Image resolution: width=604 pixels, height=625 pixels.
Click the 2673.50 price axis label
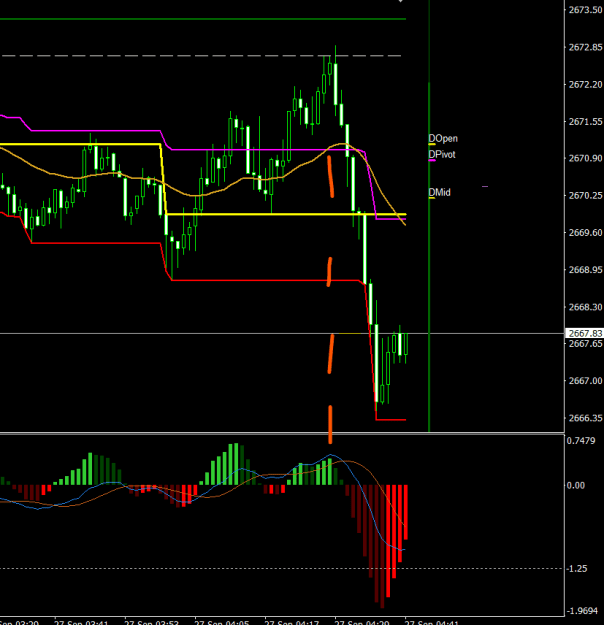585,10
